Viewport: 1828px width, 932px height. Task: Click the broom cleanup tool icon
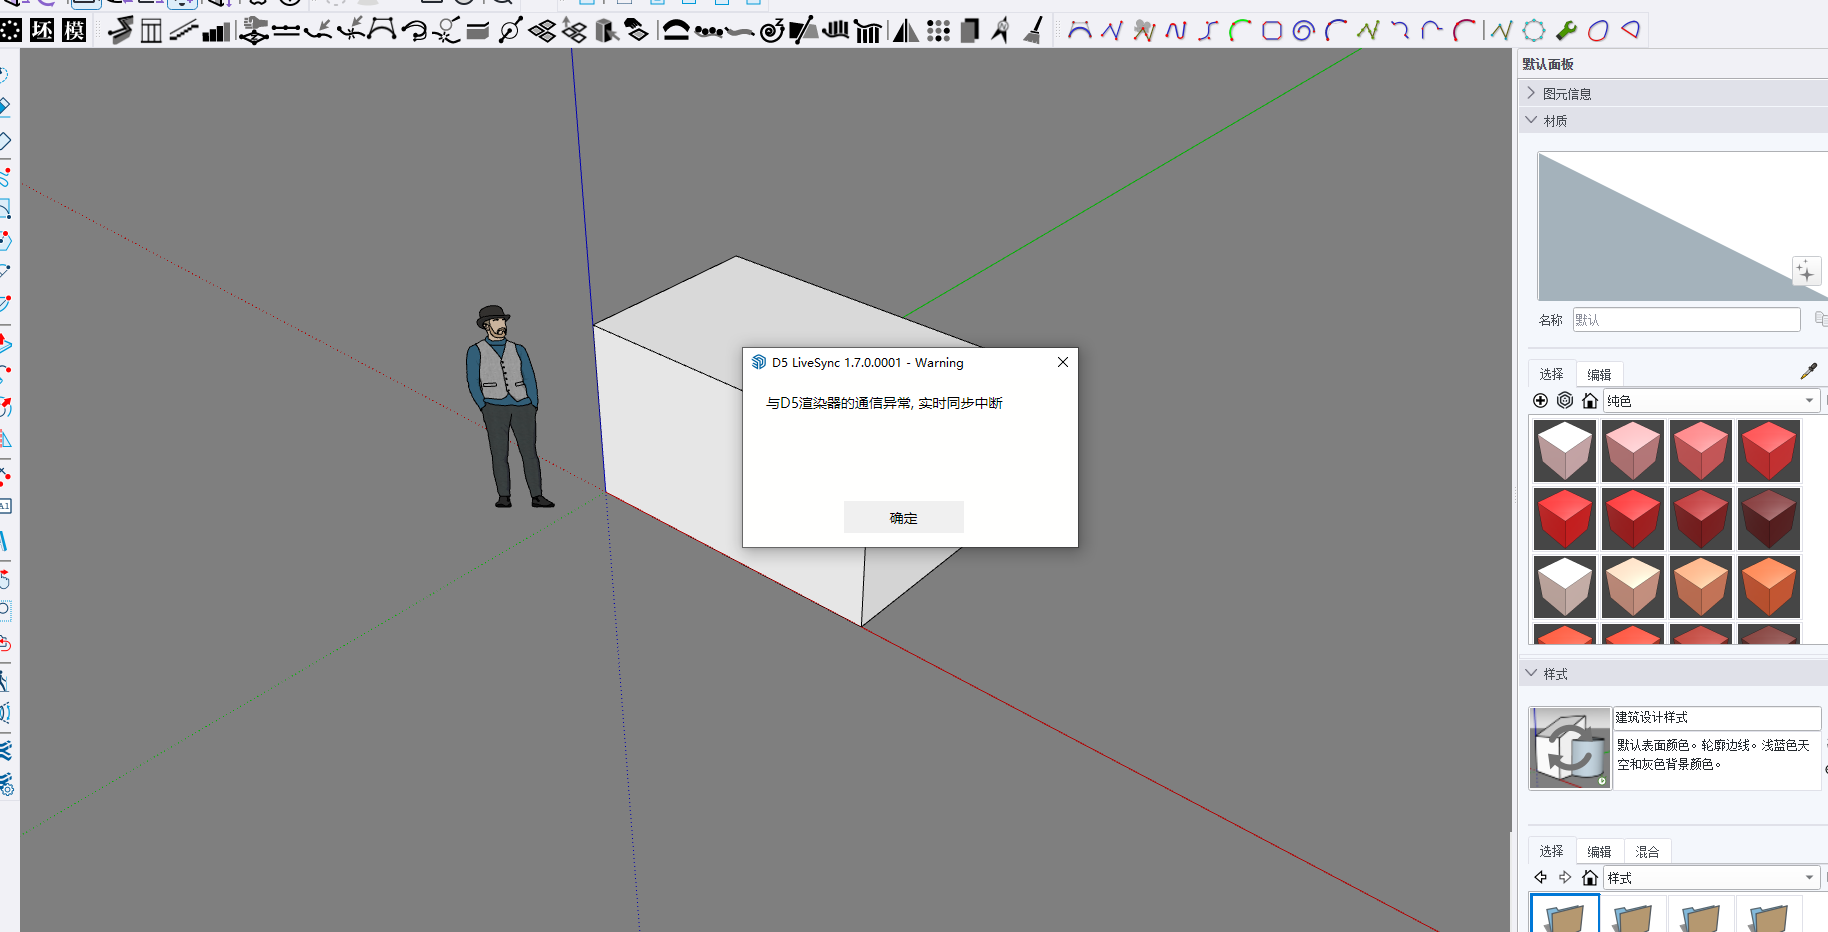click(x=1034, y=30)
